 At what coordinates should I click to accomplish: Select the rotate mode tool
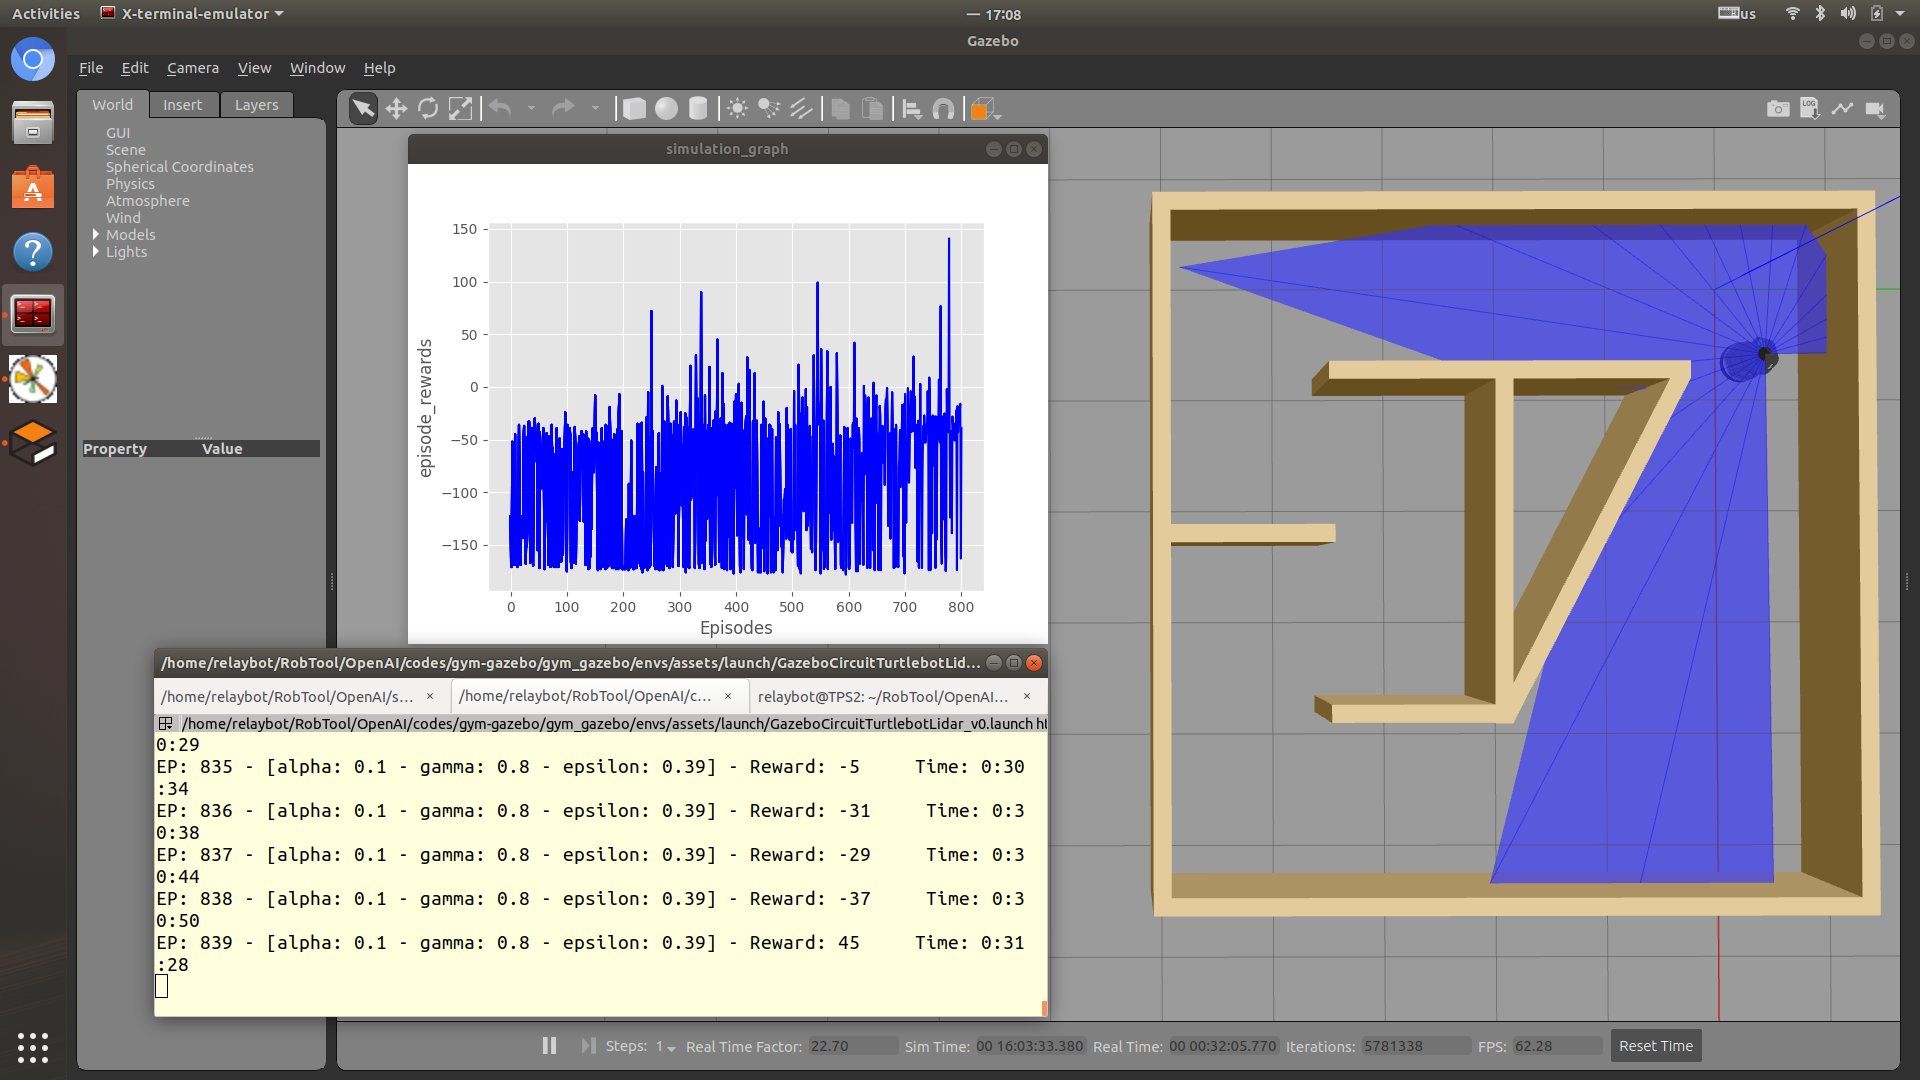[428, 109]
